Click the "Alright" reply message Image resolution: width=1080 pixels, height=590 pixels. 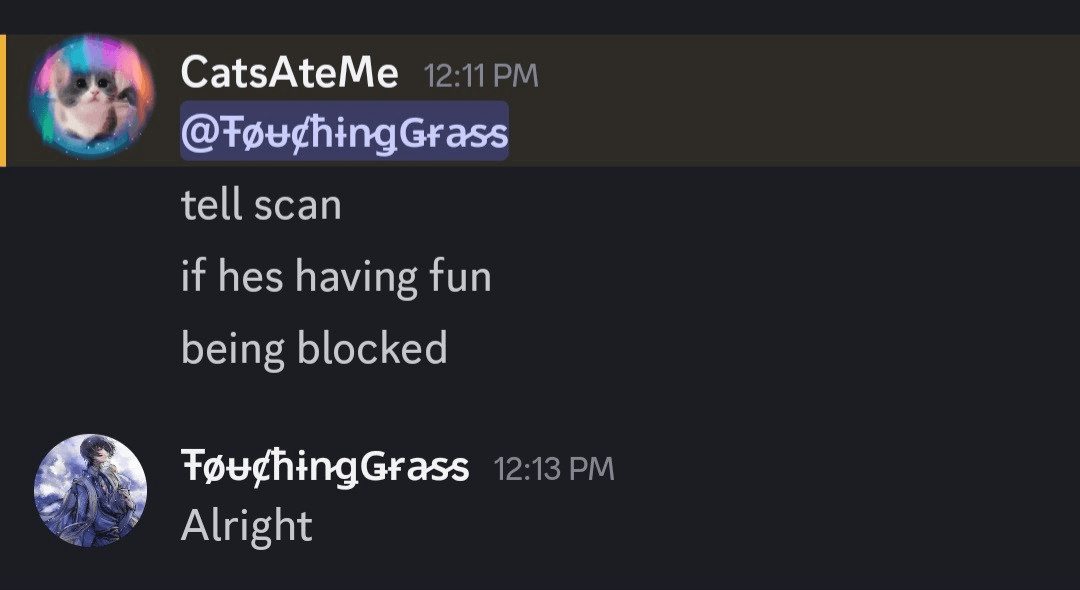click(x=246, y=526)
